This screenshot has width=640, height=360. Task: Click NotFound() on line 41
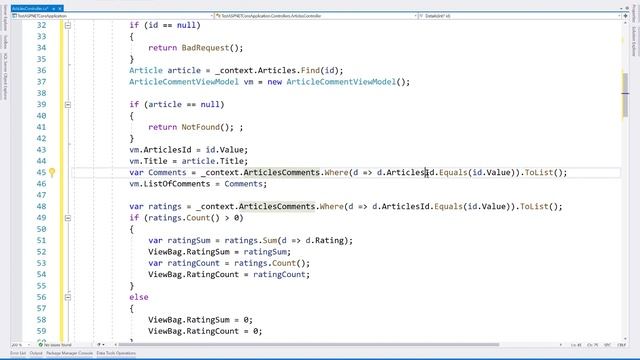(207, 127)
